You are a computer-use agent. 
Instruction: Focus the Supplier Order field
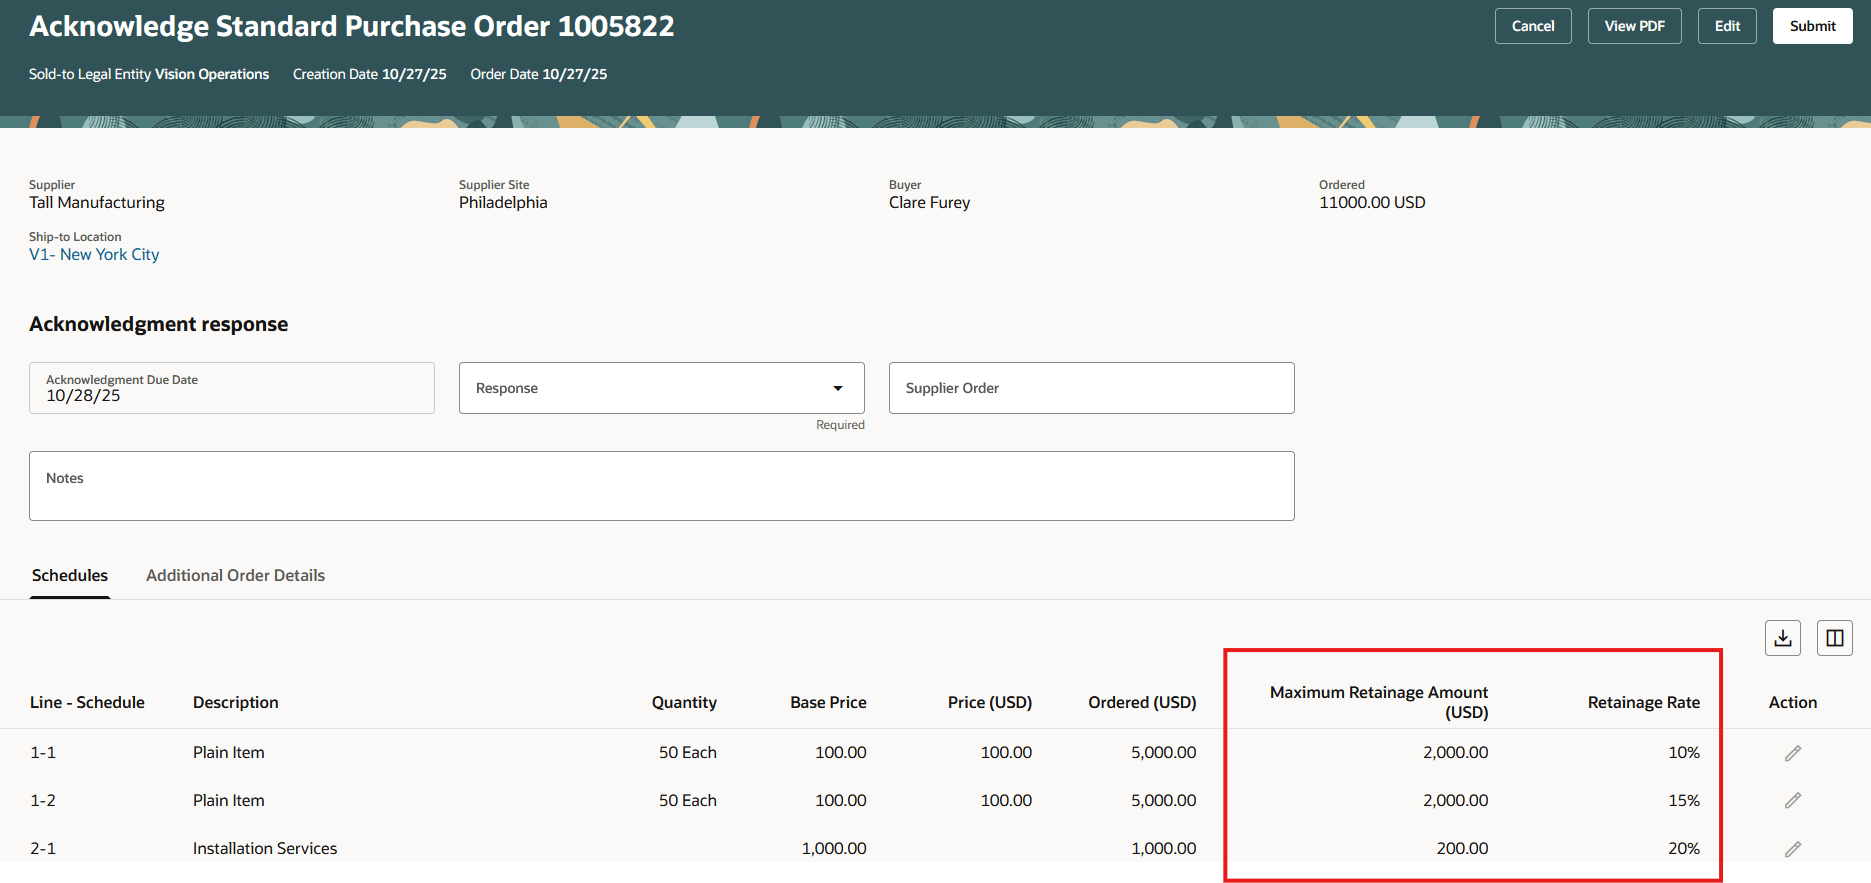pyautogui.click(x=1092, y=388)
